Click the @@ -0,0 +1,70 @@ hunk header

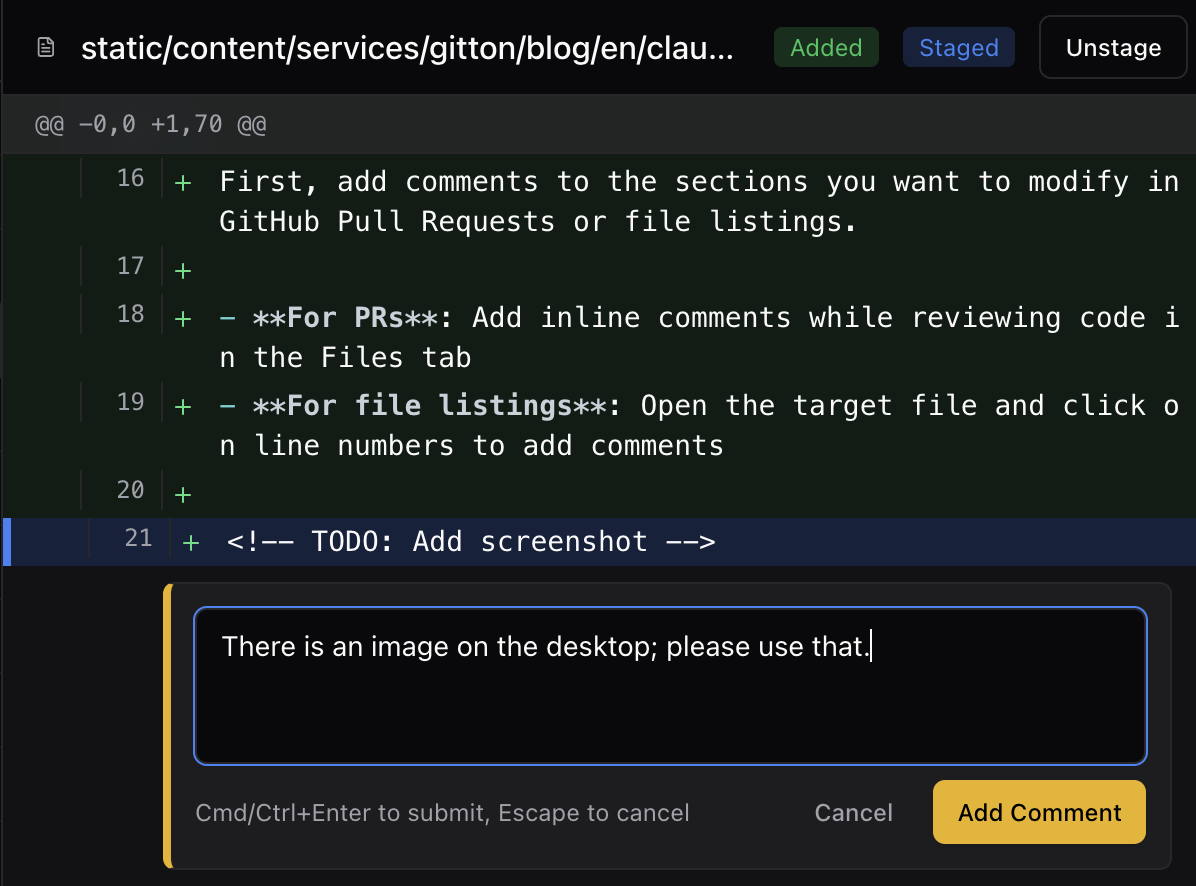151,125
